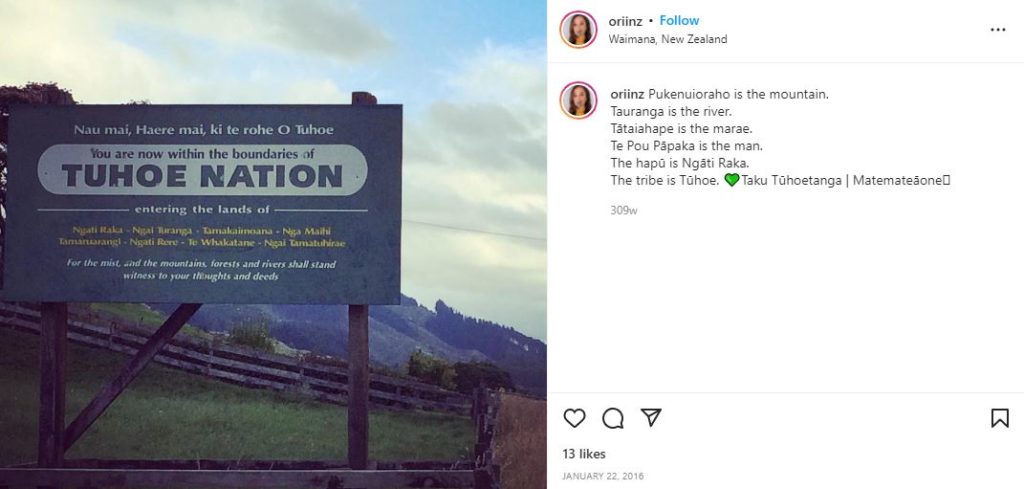Select Taku Tūhoetanga caption text
This screenshot has width=1024, height=489.
(791, 181)
